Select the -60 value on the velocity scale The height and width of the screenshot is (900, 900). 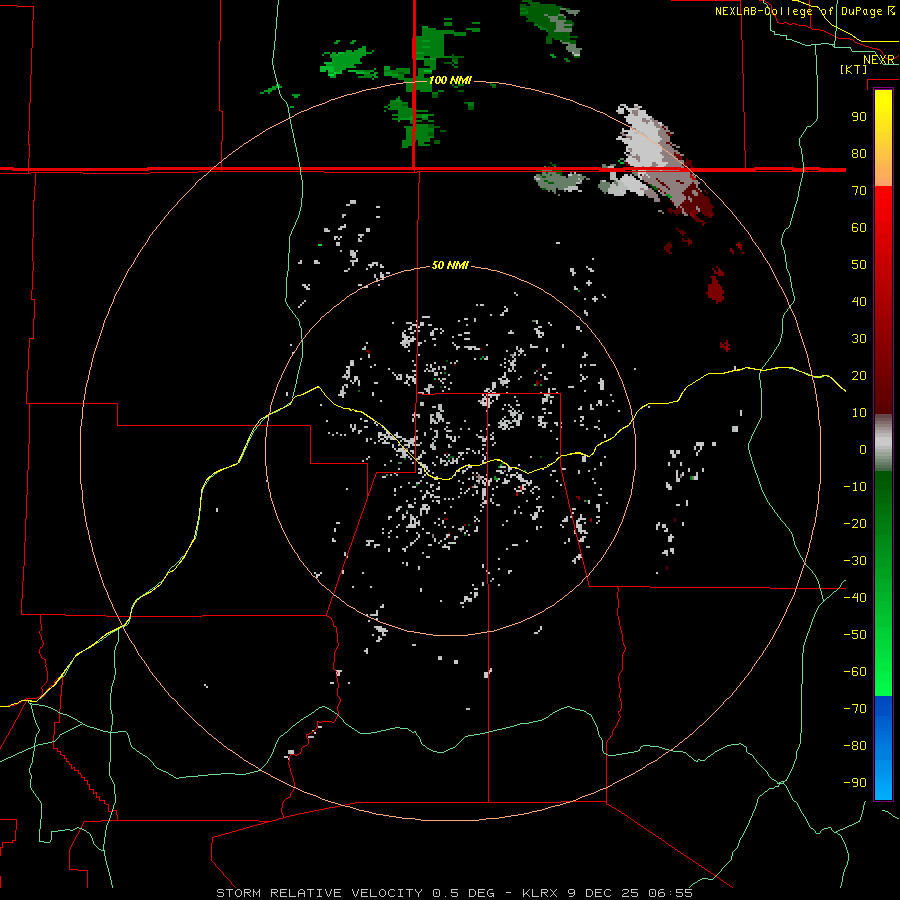tap(855, 672)
